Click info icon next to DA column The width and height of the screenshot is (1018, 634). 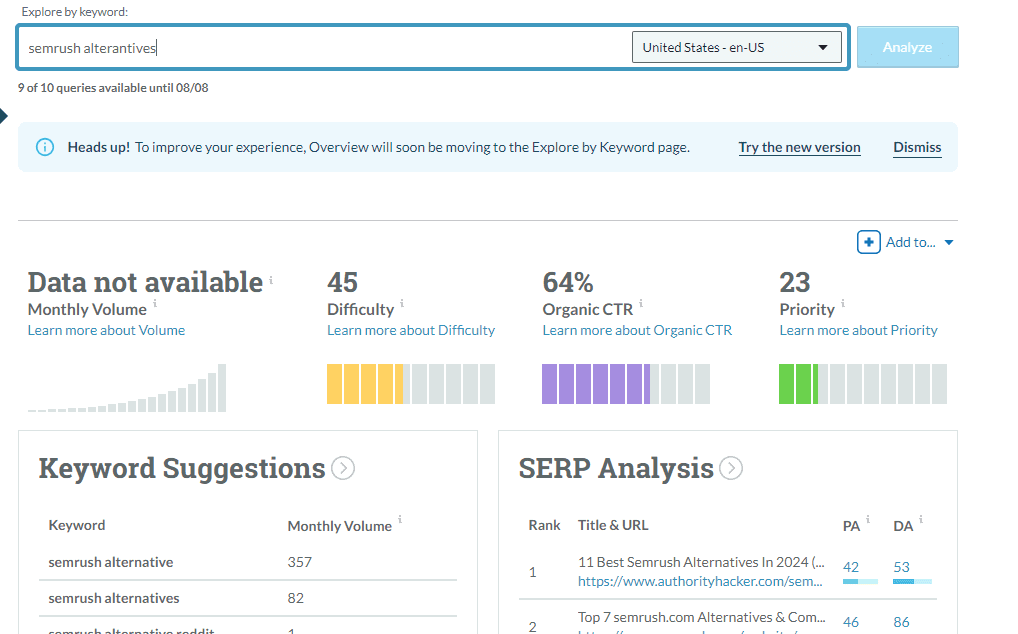[x=921, y=519]
